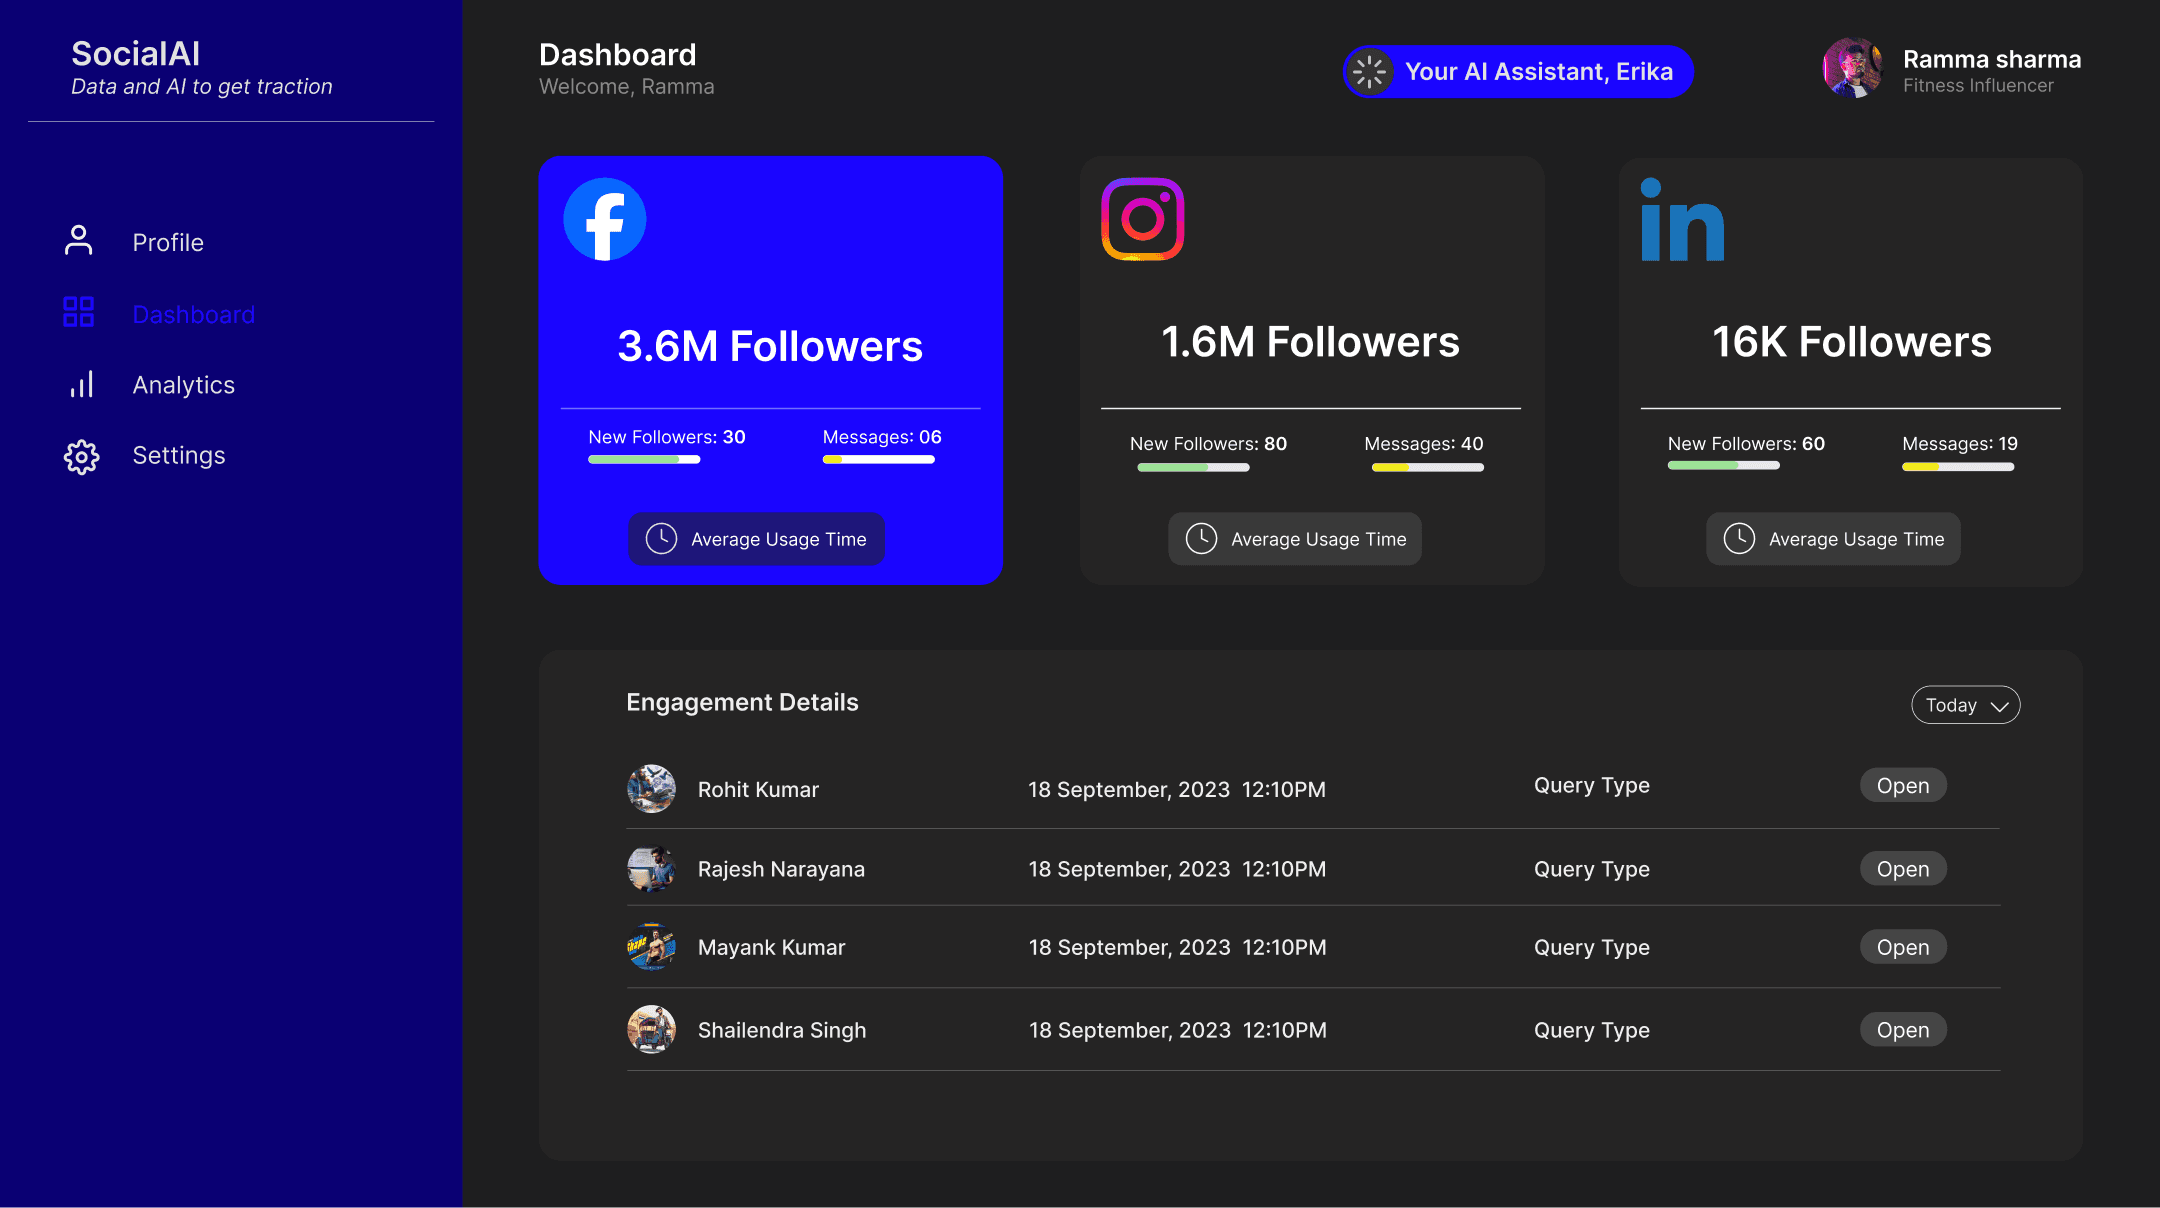Open Rajesh Narayana's query

tap(1903, 869)
